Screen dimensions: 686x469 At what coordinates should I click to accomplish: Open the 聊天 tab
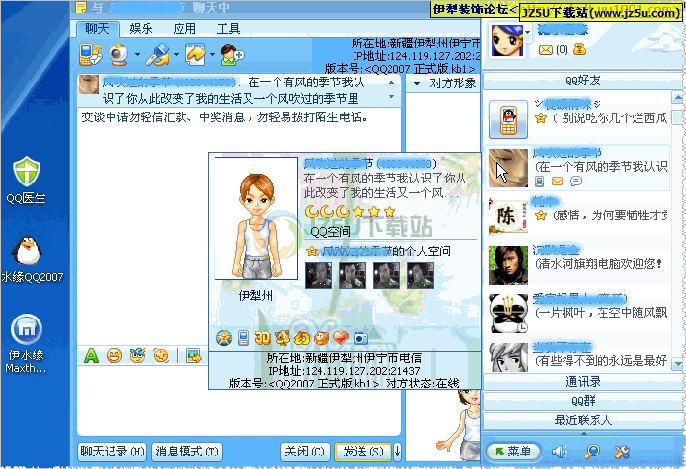pos(98,29)
